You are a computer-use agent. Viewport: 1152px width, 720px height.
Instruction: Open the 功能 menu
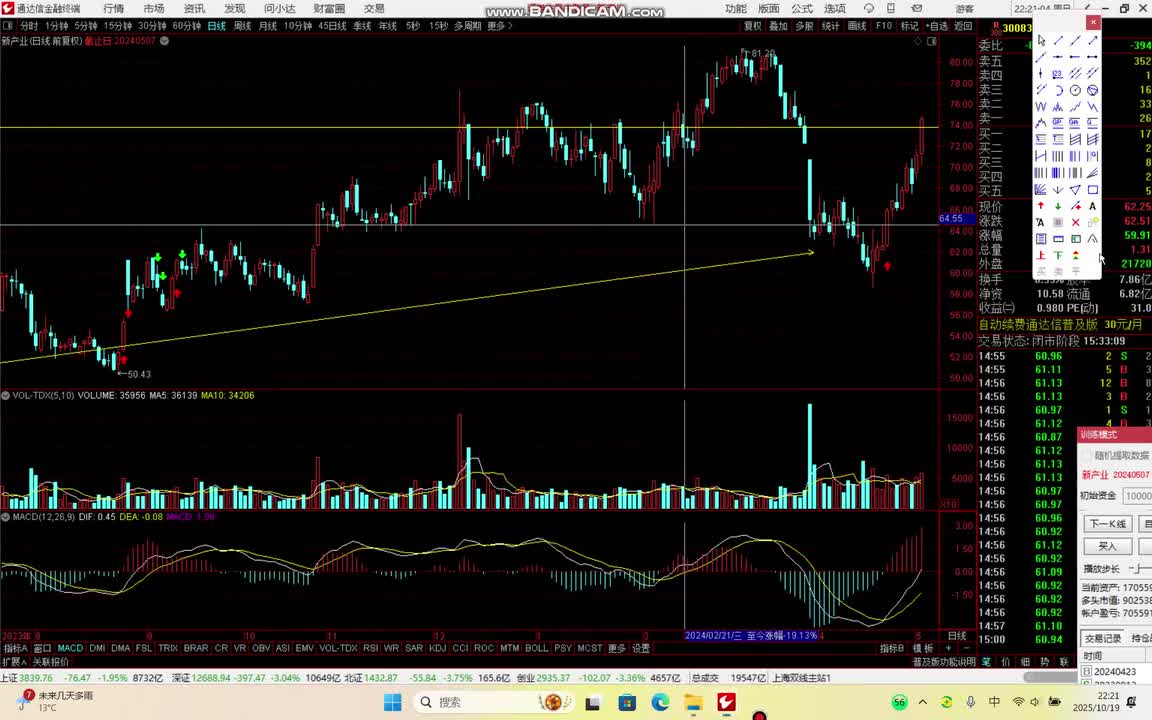pos(735,9)
